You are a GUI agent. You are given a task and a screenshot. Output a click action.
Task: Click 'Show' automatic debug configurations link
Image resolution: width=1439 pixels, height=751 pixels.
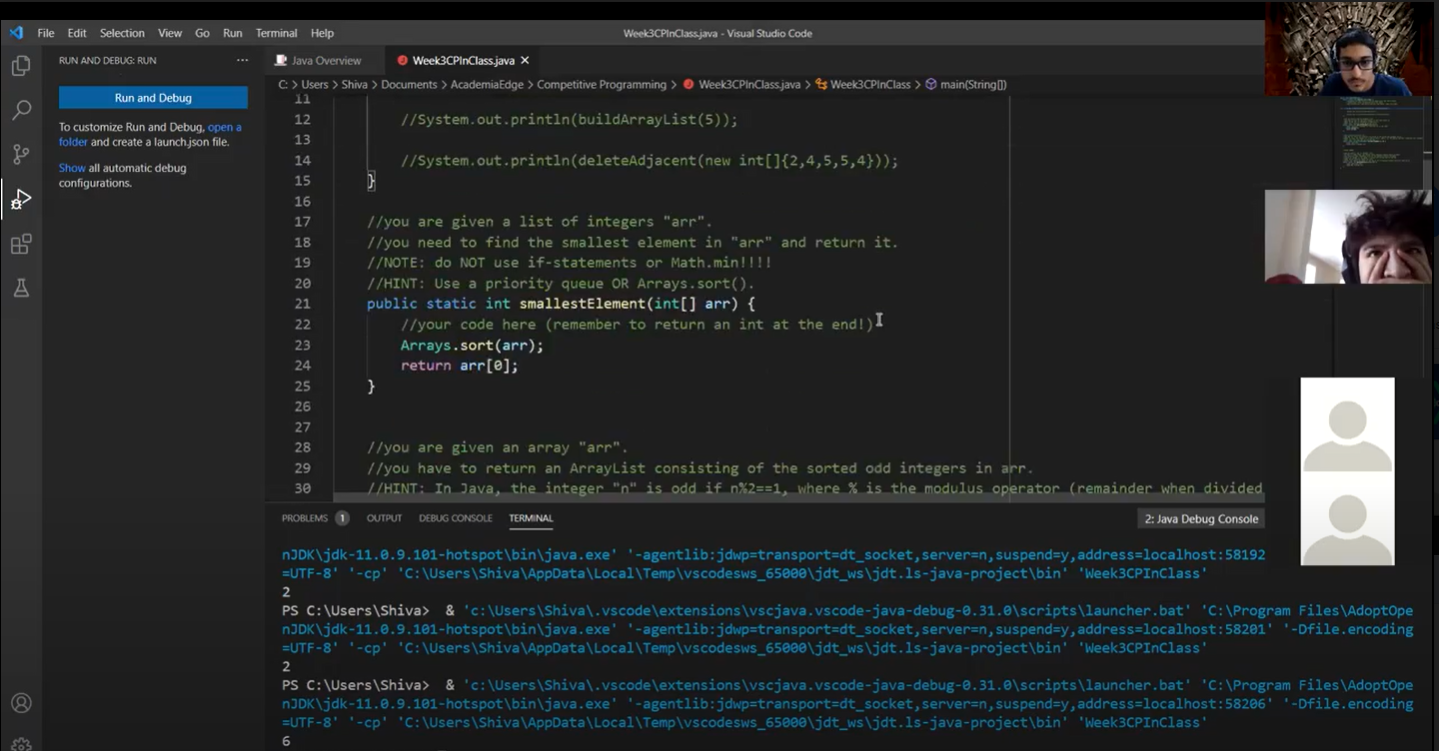coord(72,168)
